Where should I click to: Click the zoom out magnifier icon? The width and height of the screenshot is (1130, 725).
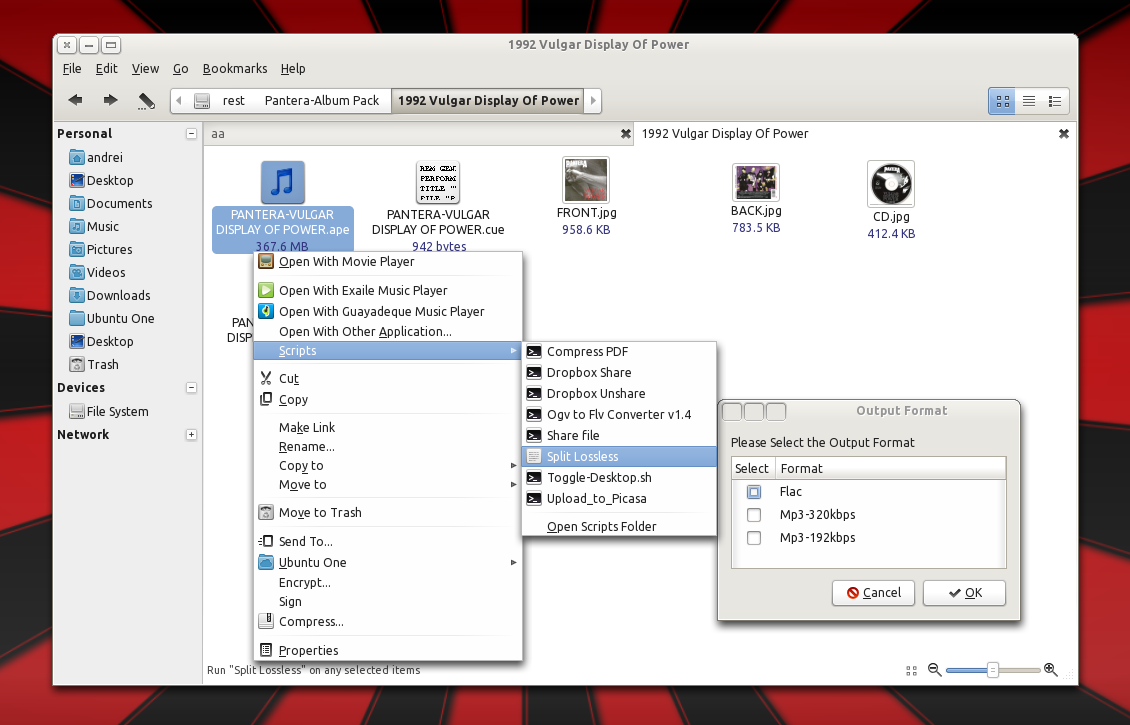(935, 670)
